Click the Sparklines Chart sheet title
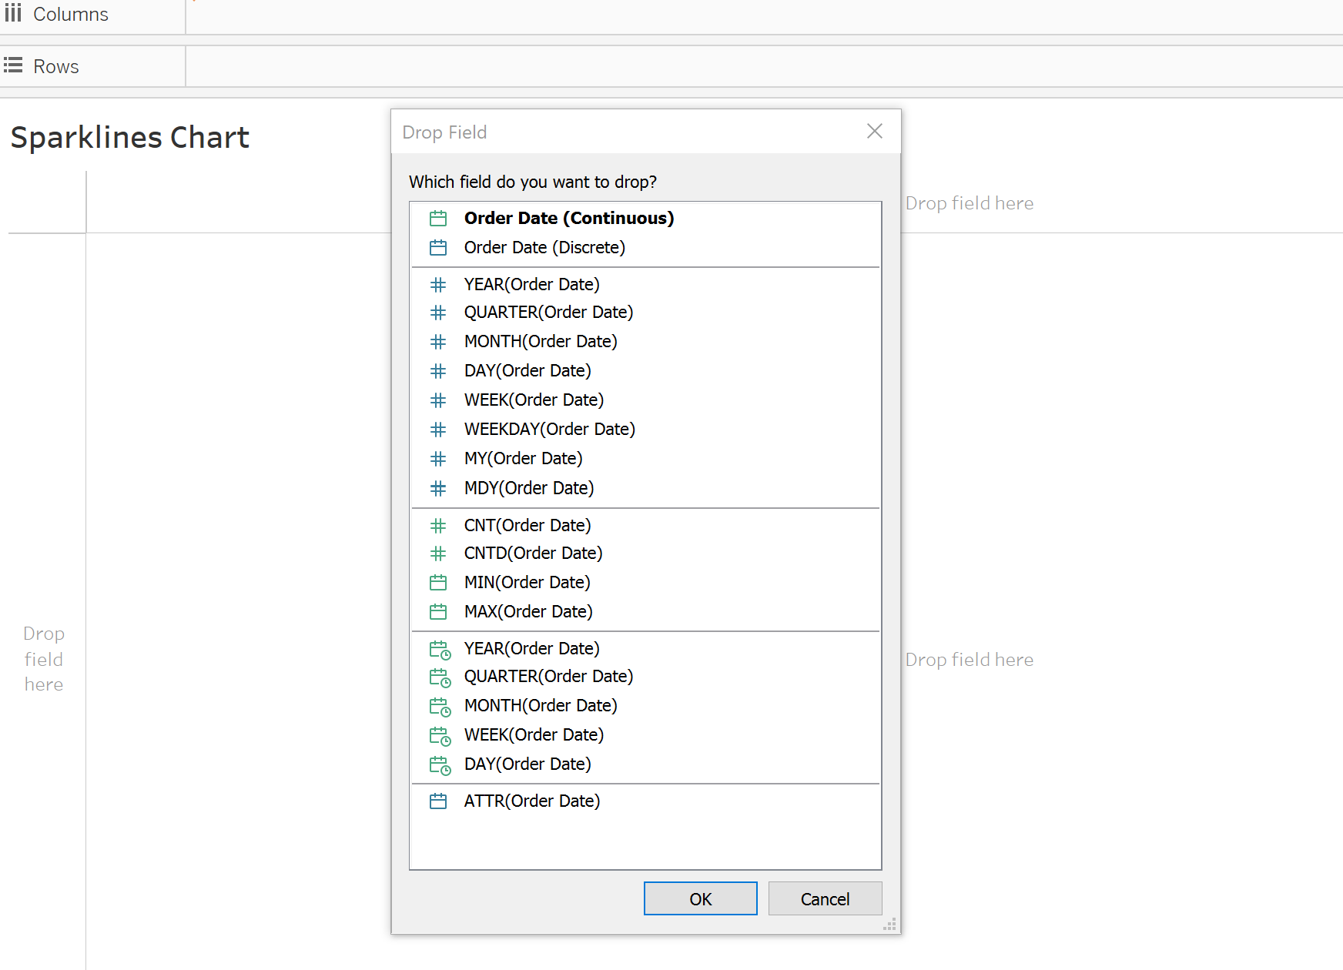This screenshot has height=970, width=1343. pyautogui.click(x=130, y=137)
